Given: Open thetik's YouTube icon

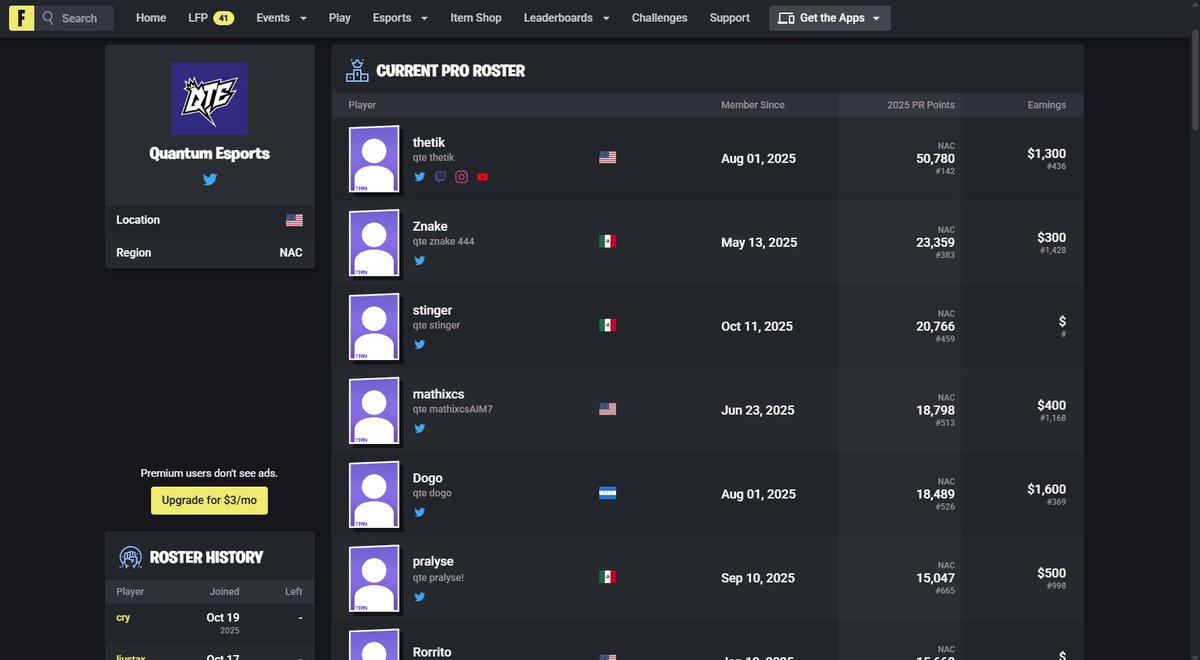Looking at the screenshot, I should coord(482,177).
